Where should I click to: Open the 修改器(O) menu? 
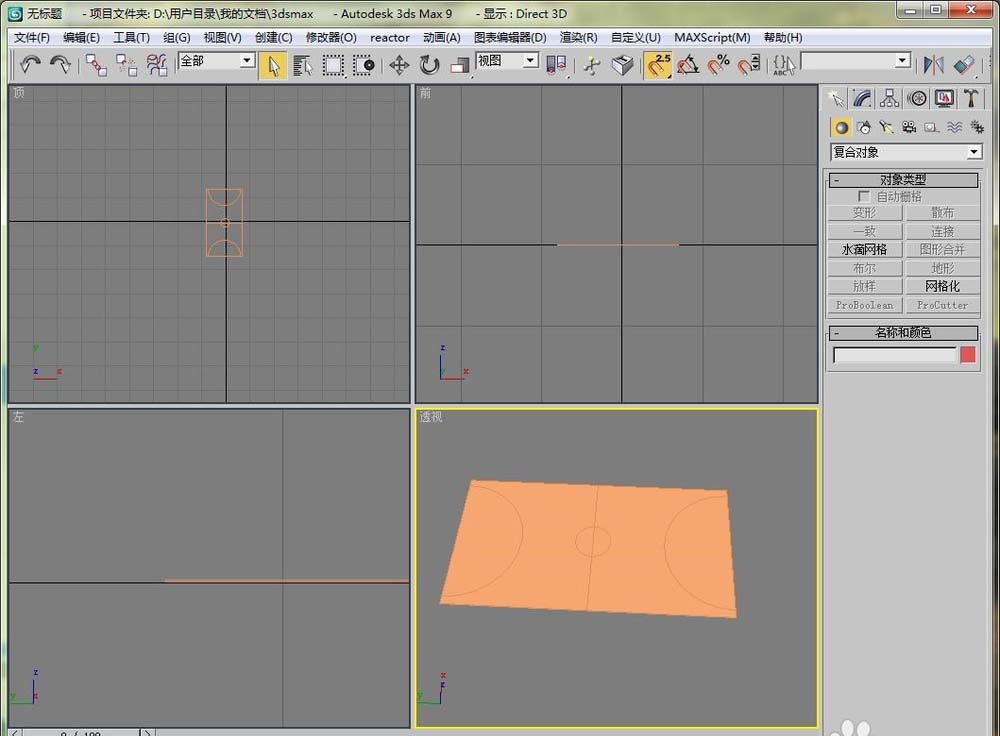330,38
